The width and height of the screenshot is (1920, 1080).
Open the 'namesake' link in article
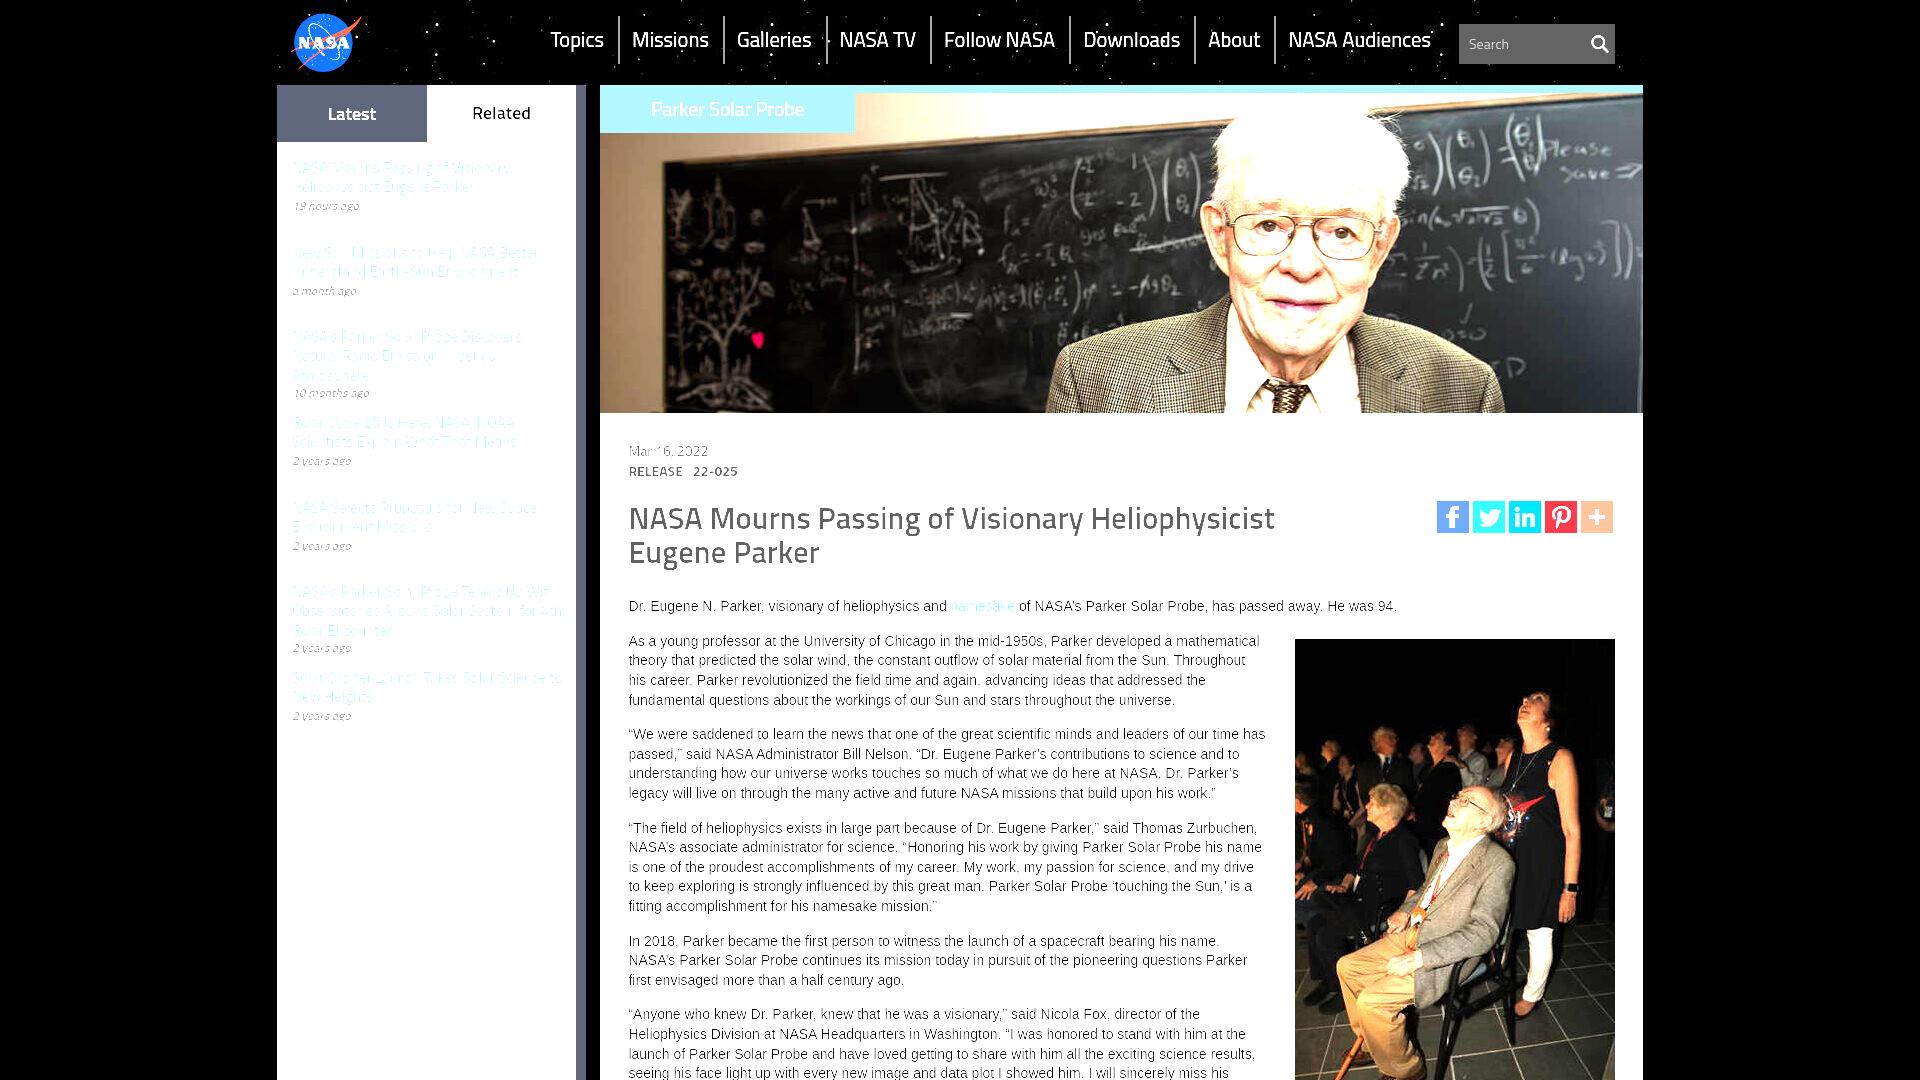pyautogui.click(x=982, y=606)
